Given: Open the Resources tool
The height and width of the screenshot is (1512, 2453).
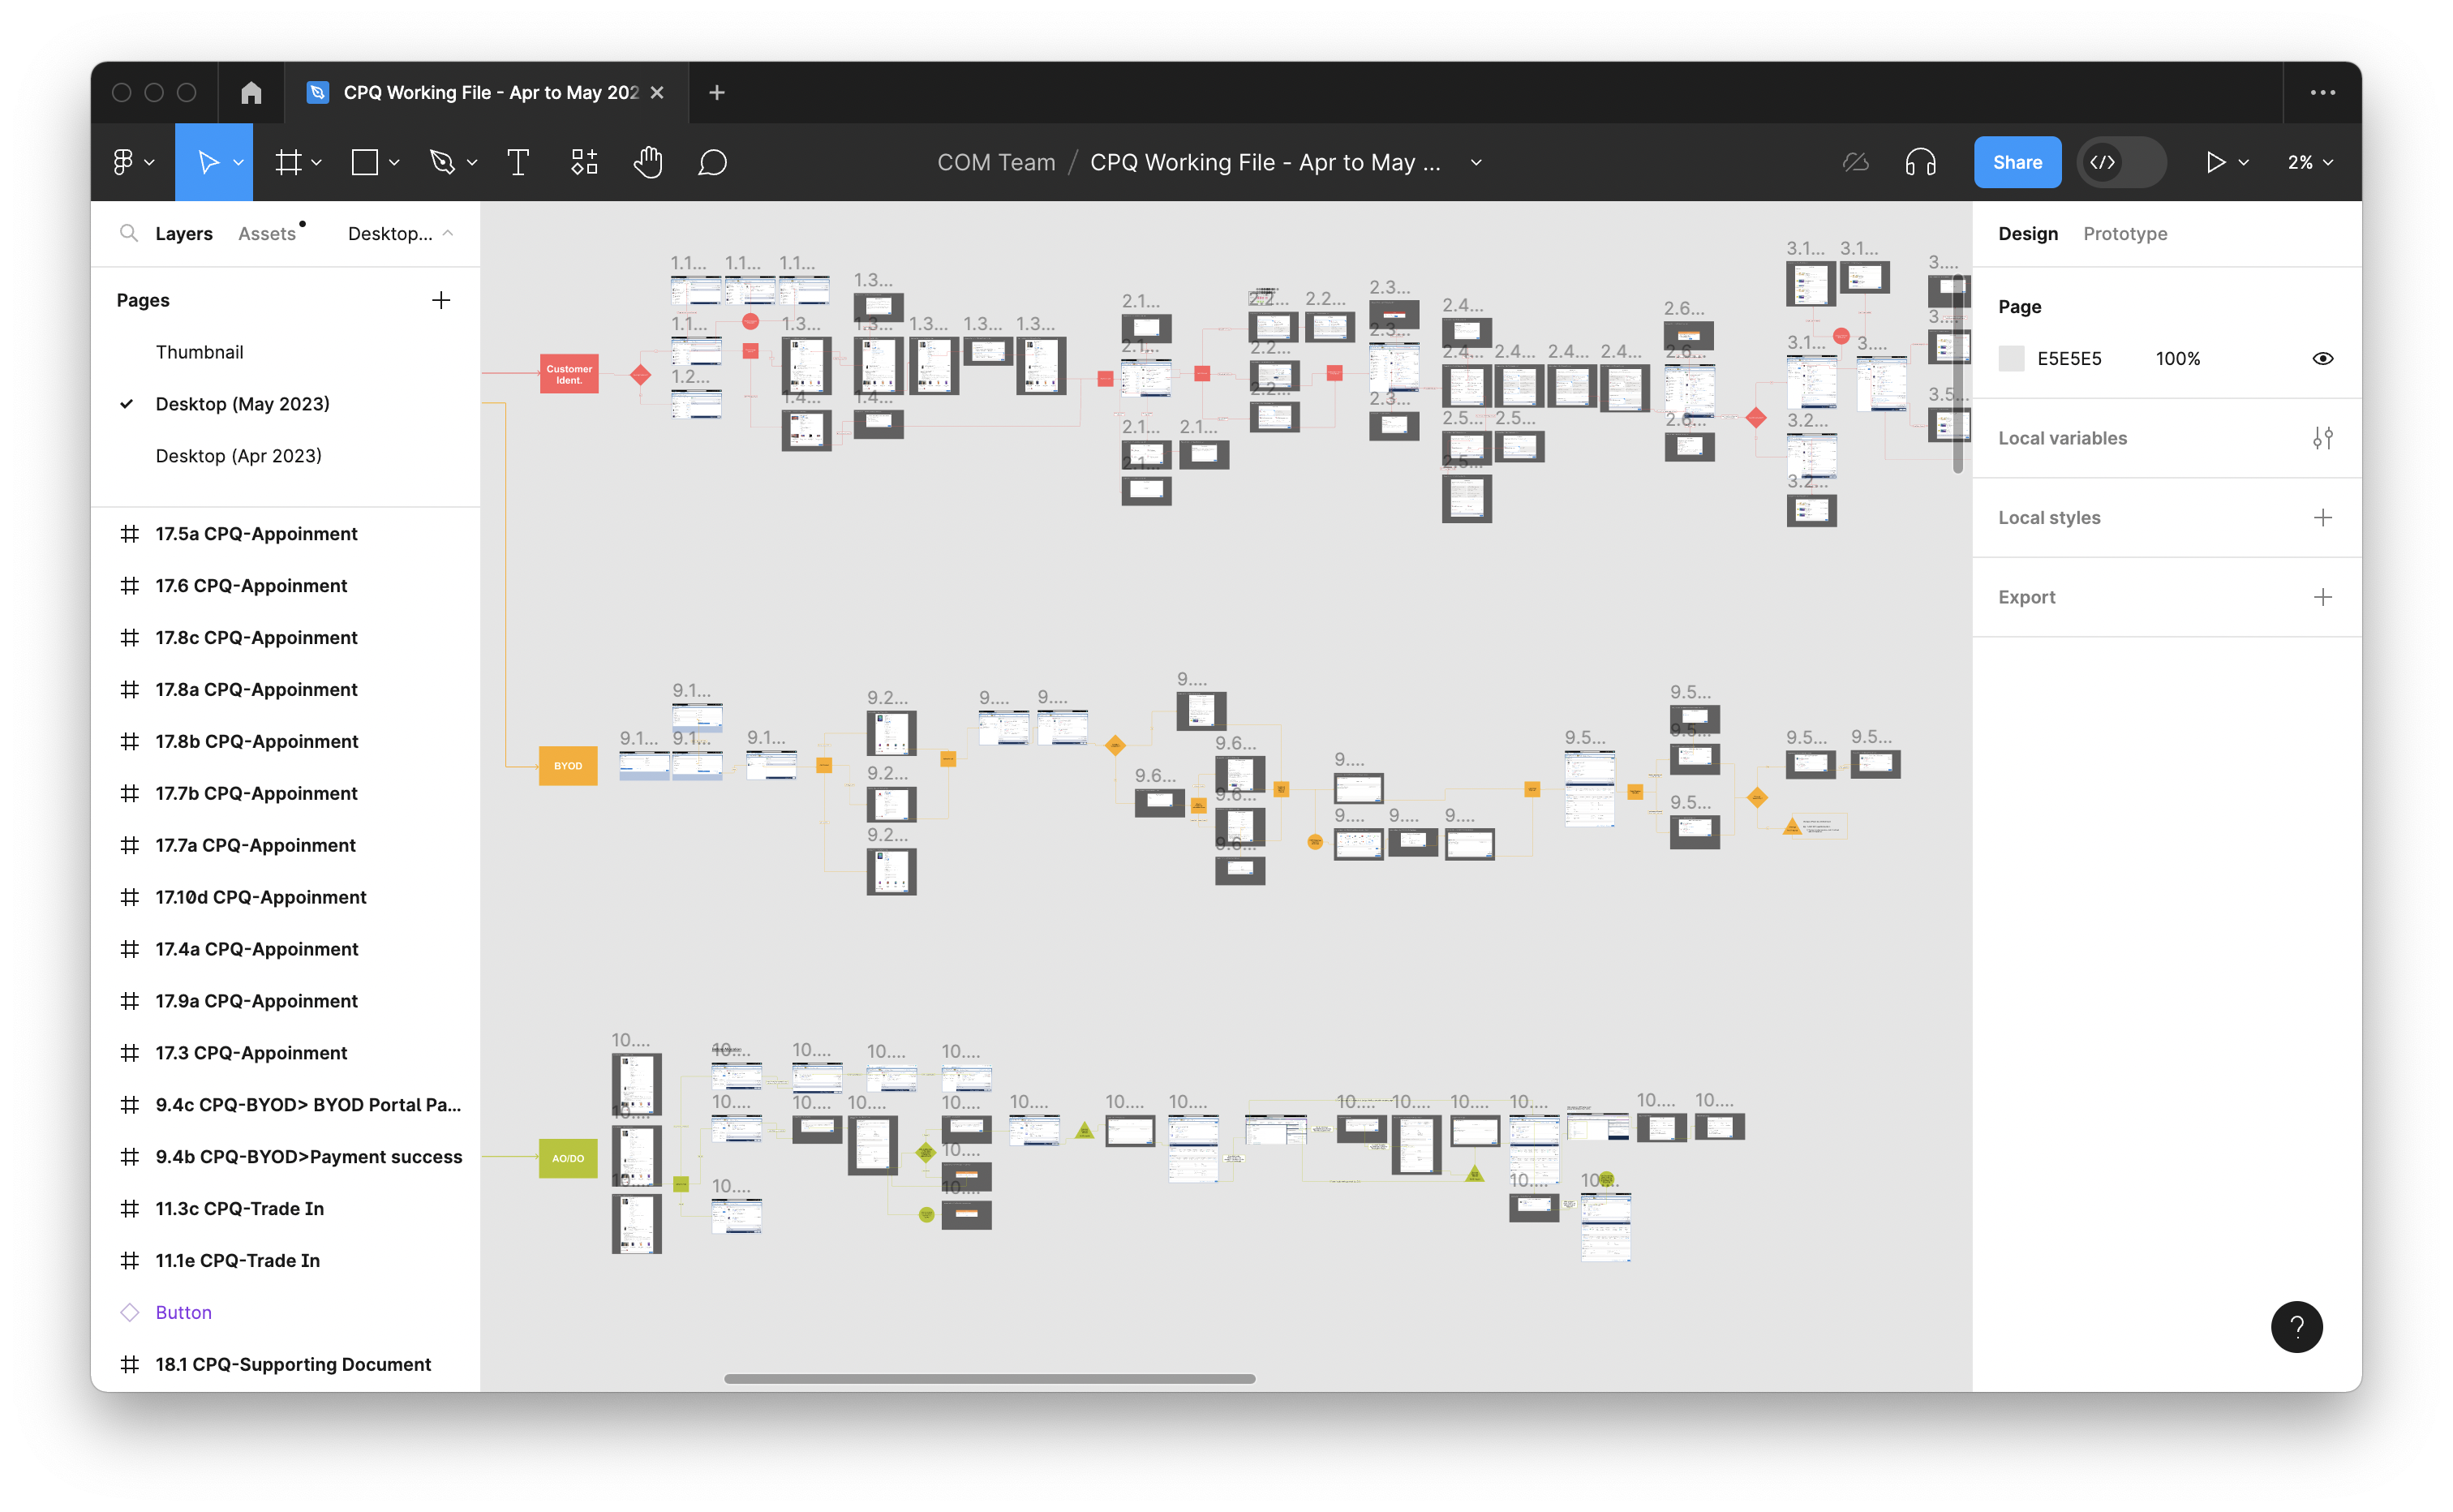Looking at the screenshot, I should [584, 162].
